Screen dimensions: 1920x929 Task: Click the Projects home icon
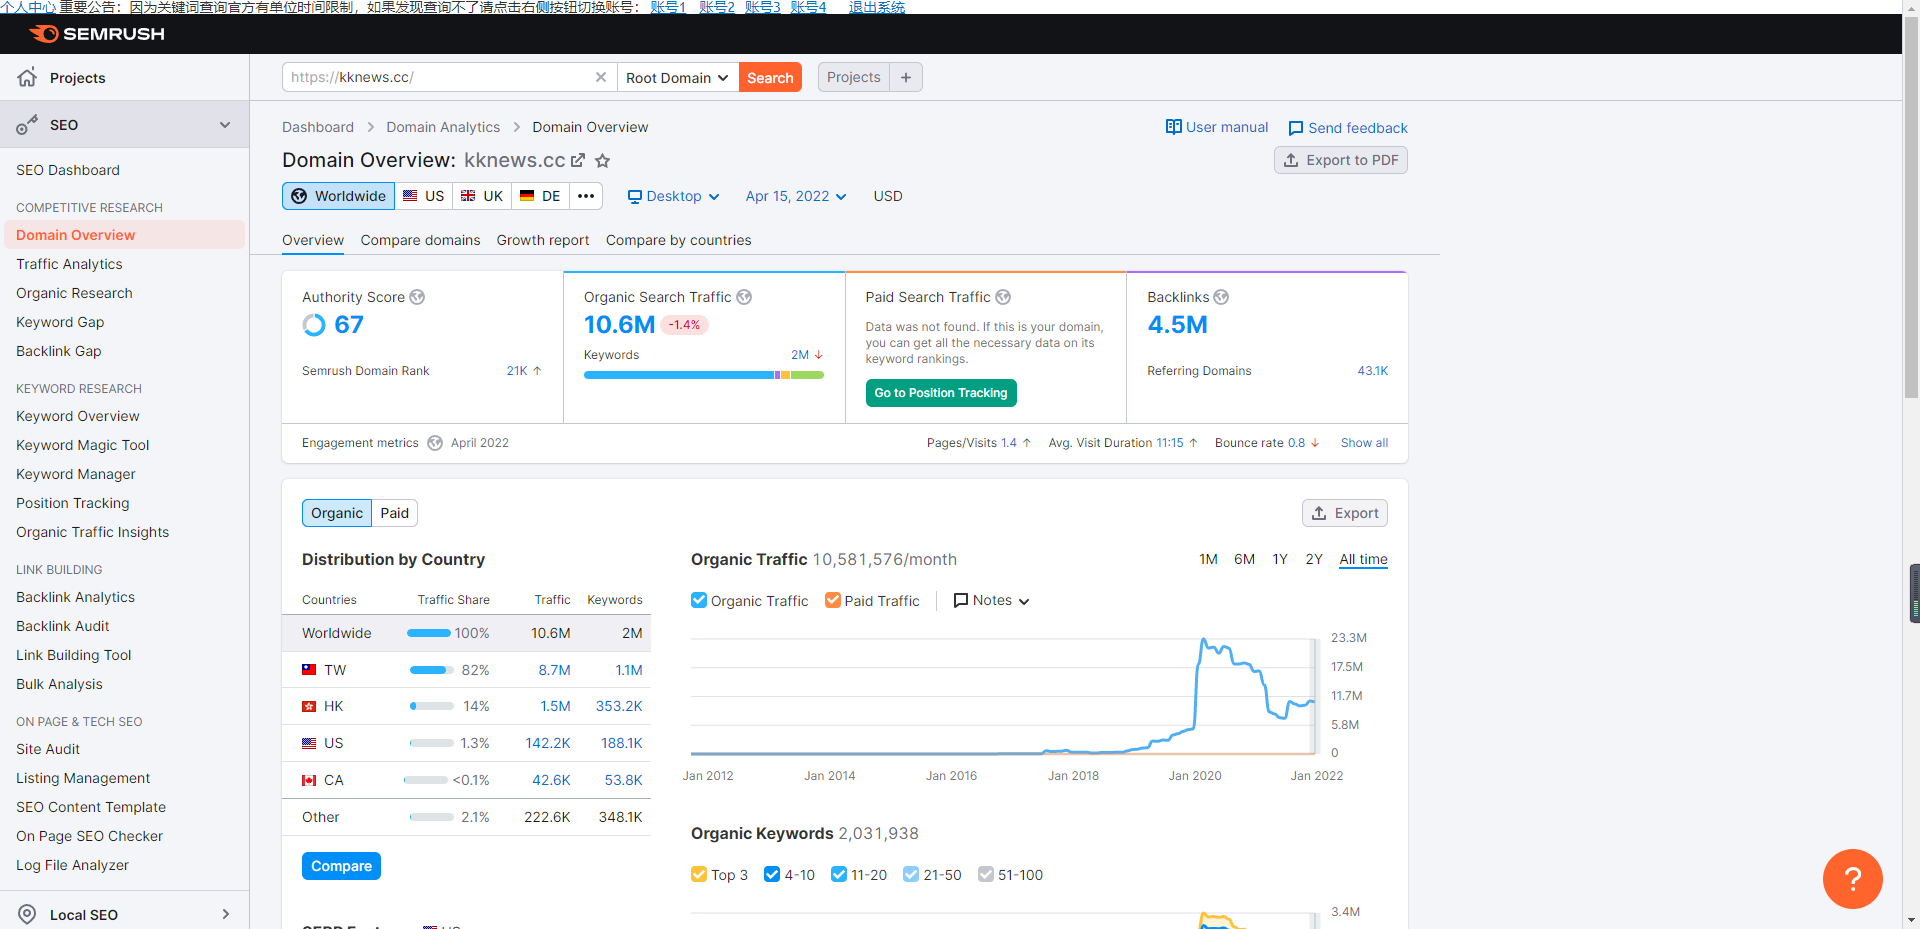coord(27,77)
